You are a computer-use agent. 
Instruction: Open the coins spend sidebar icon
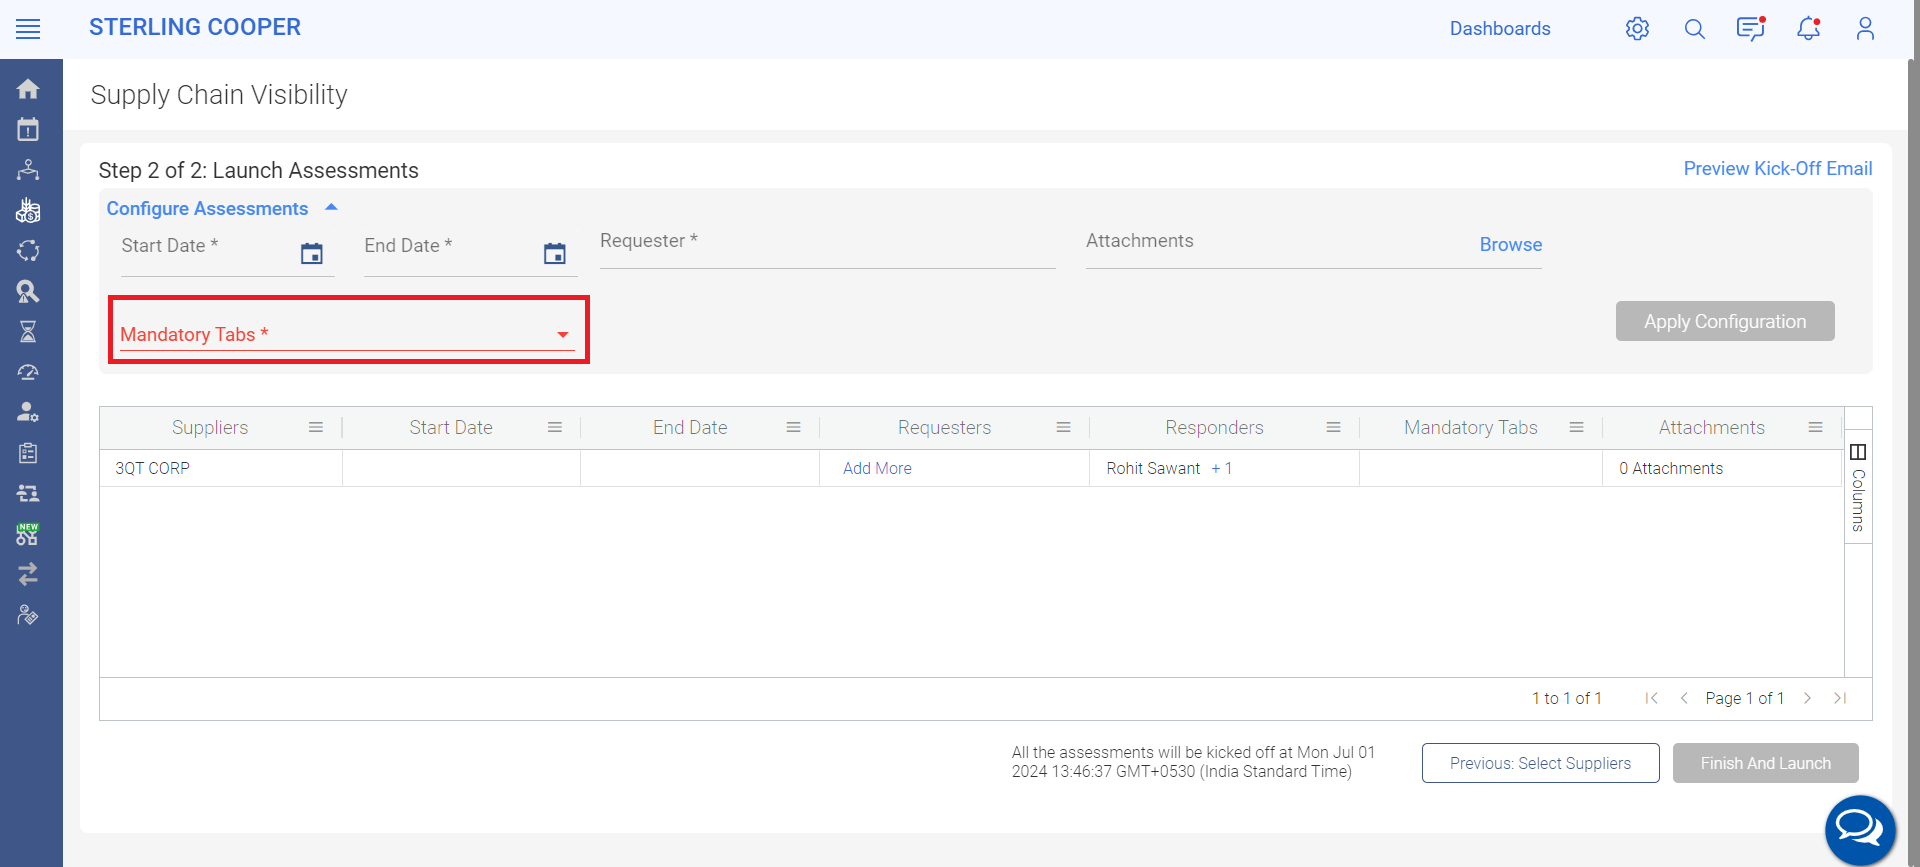tap(28, 210)
